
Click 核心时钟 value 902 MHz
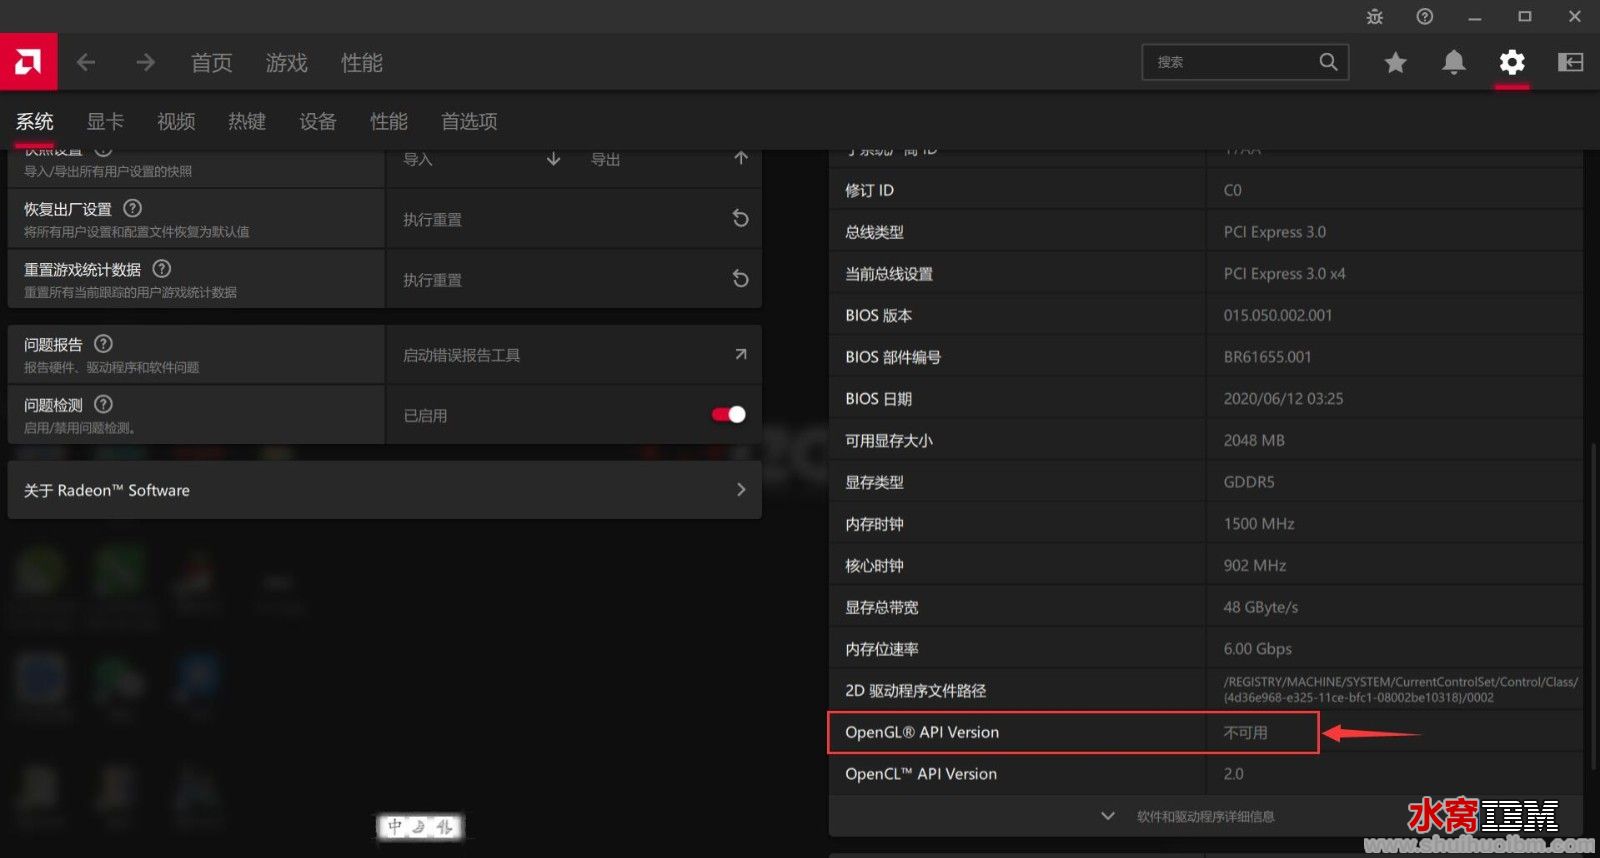[1255, 566]
